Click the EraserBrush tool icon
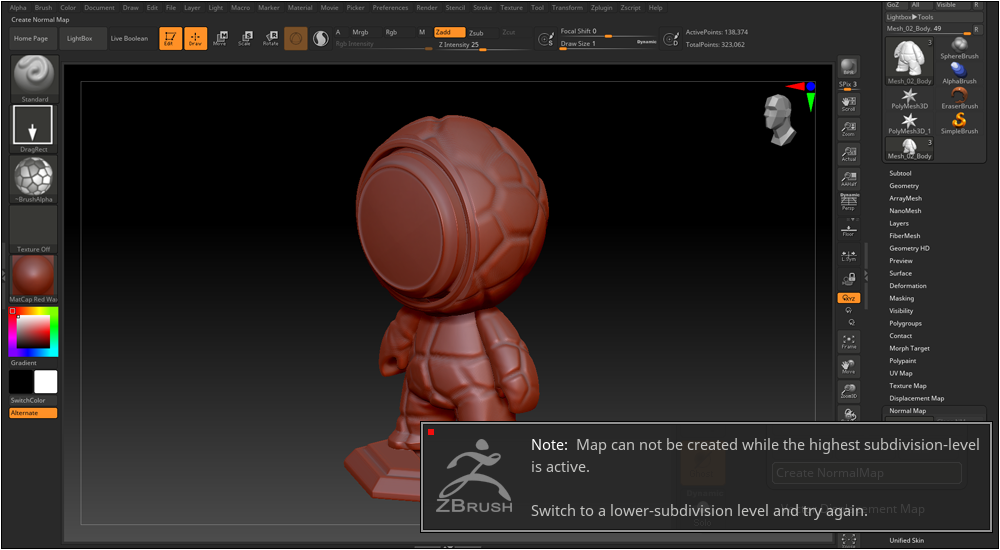This screenshot has width=1000, height=550. pyautogui.click(x=959, y=97)
